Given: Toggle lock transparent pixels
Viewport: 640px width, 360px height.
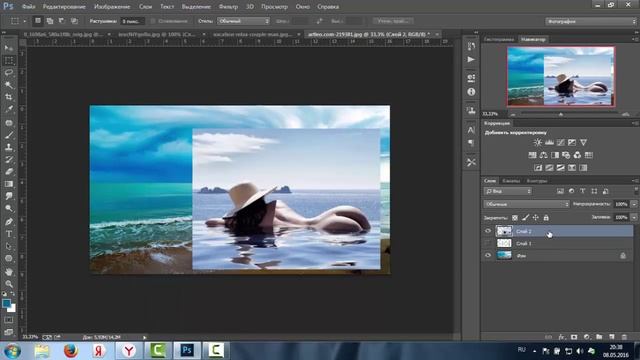Looking at the screenshot, I should (515, 218).
